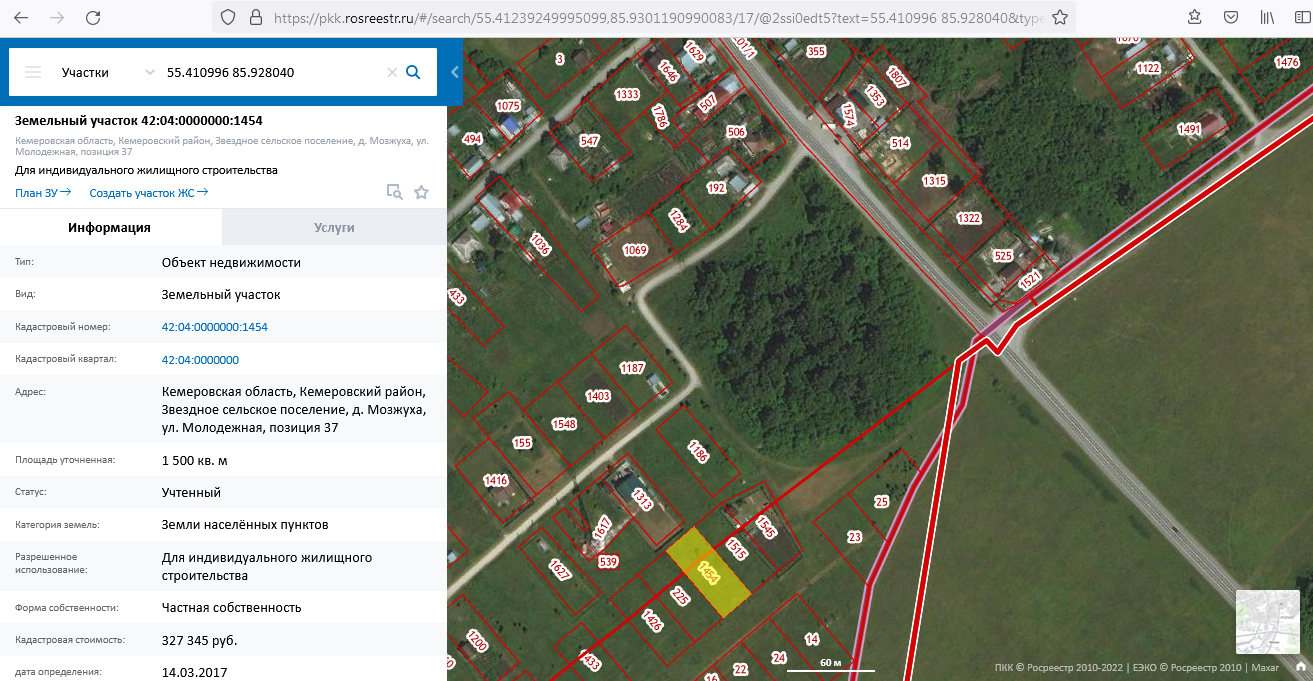1313x681 pixels.
Task: Select parcel 1403 on the map
Action: point(598,397)
